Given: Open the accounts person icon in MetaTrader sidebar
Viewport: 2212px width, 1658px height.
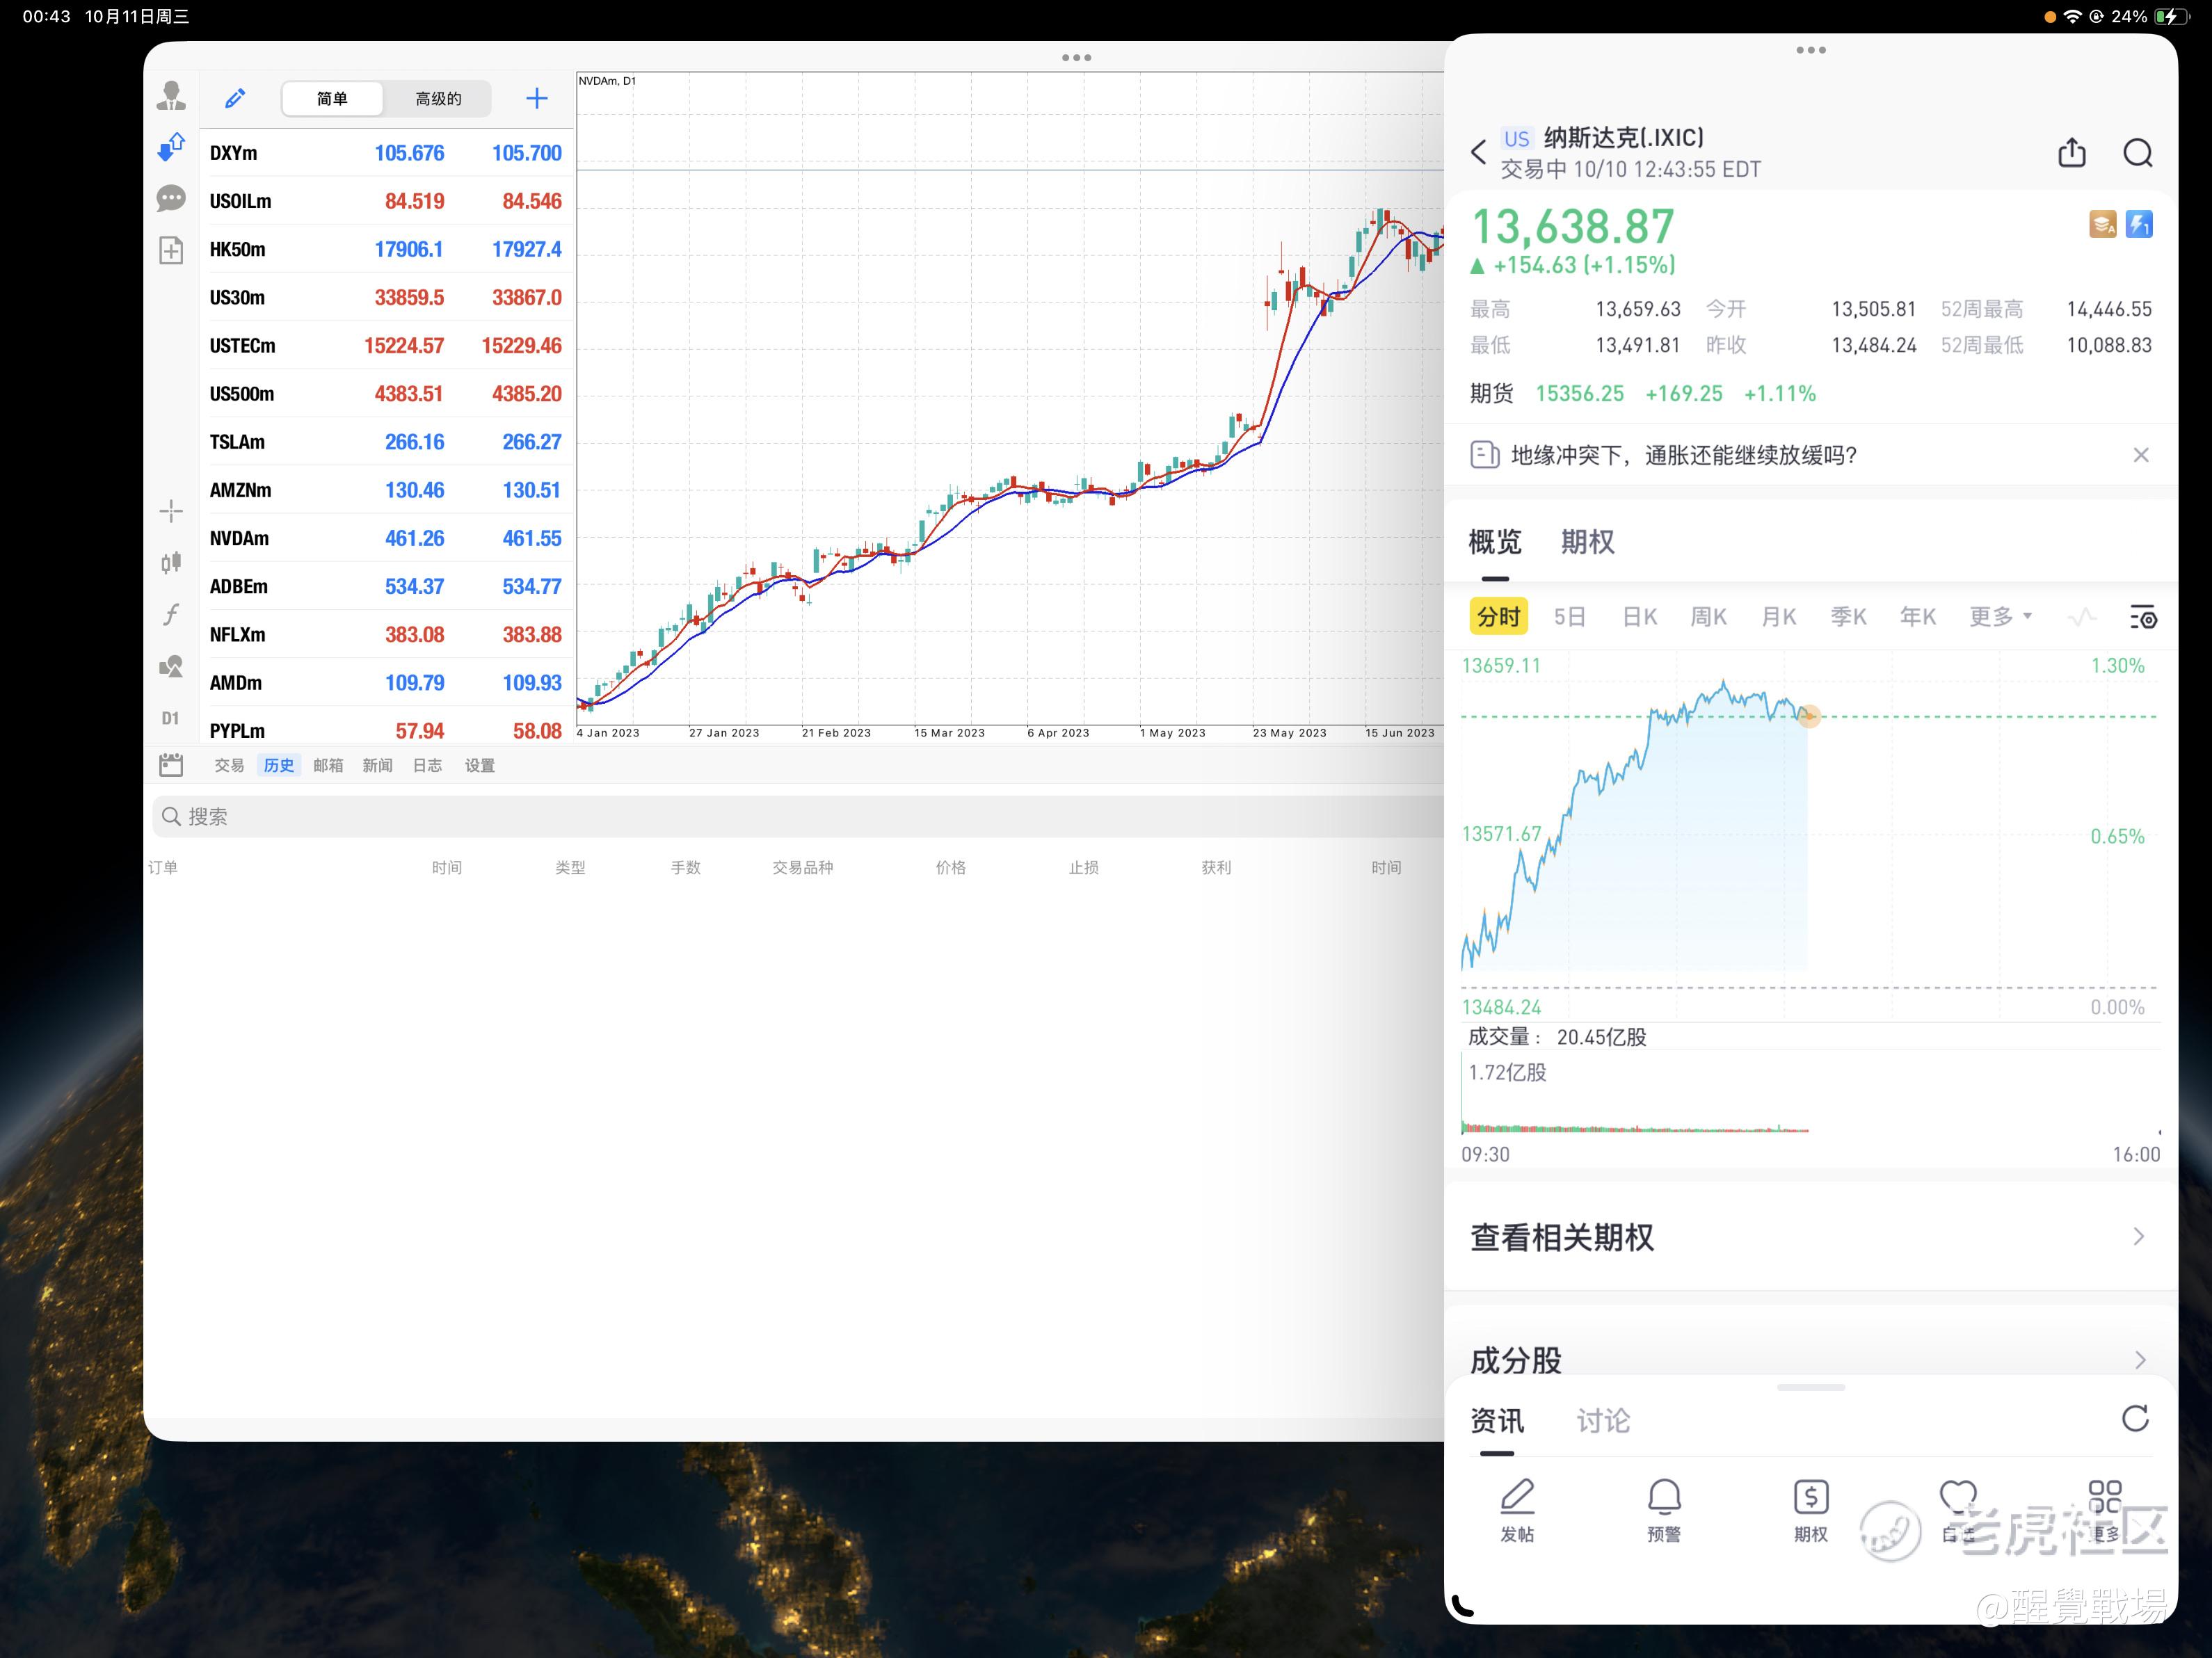Looking at the screenshot, I should click(171, 96).
